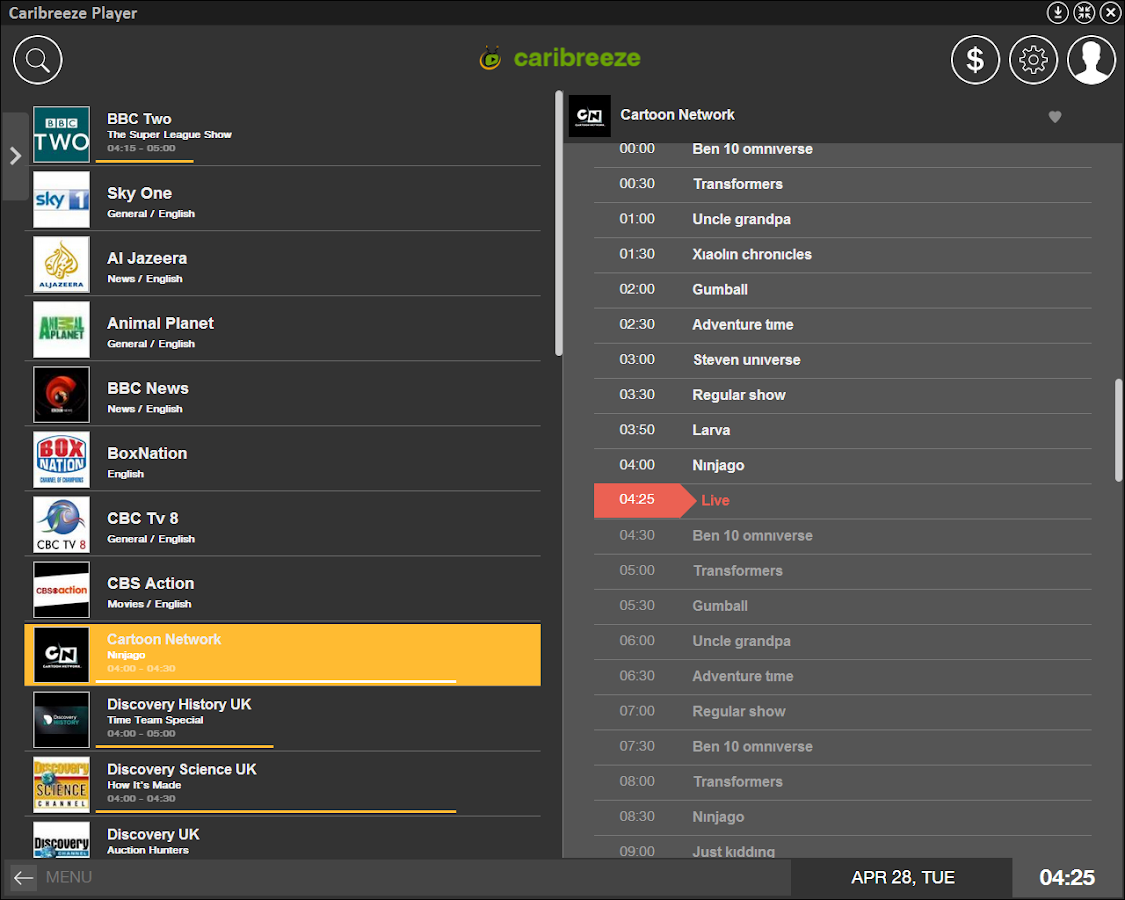
Task: Open the Animal Planet channel title
Action: (x=160, y=323)
